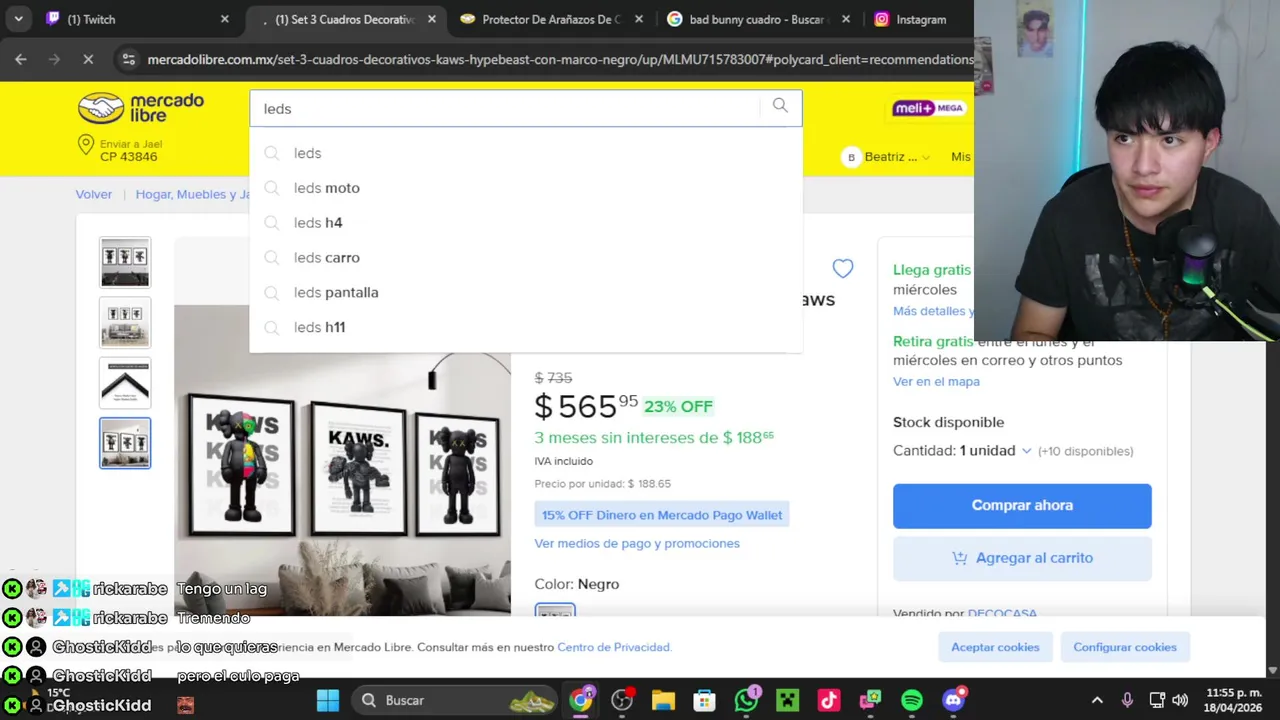
Task: Select the Negro color swatch
Action: 555,611
